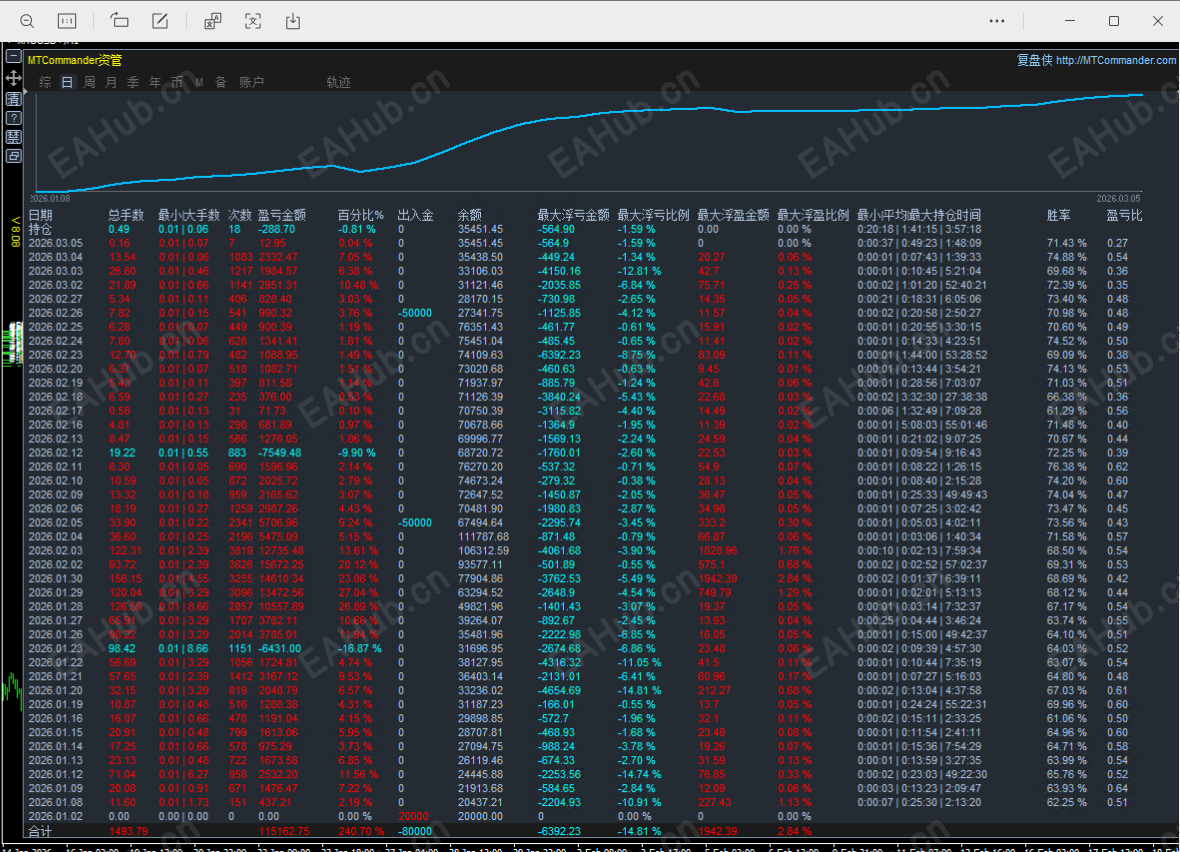Start text recognition scan on the image
Viewport: 1180px width, 852px height.
[253, 21]
